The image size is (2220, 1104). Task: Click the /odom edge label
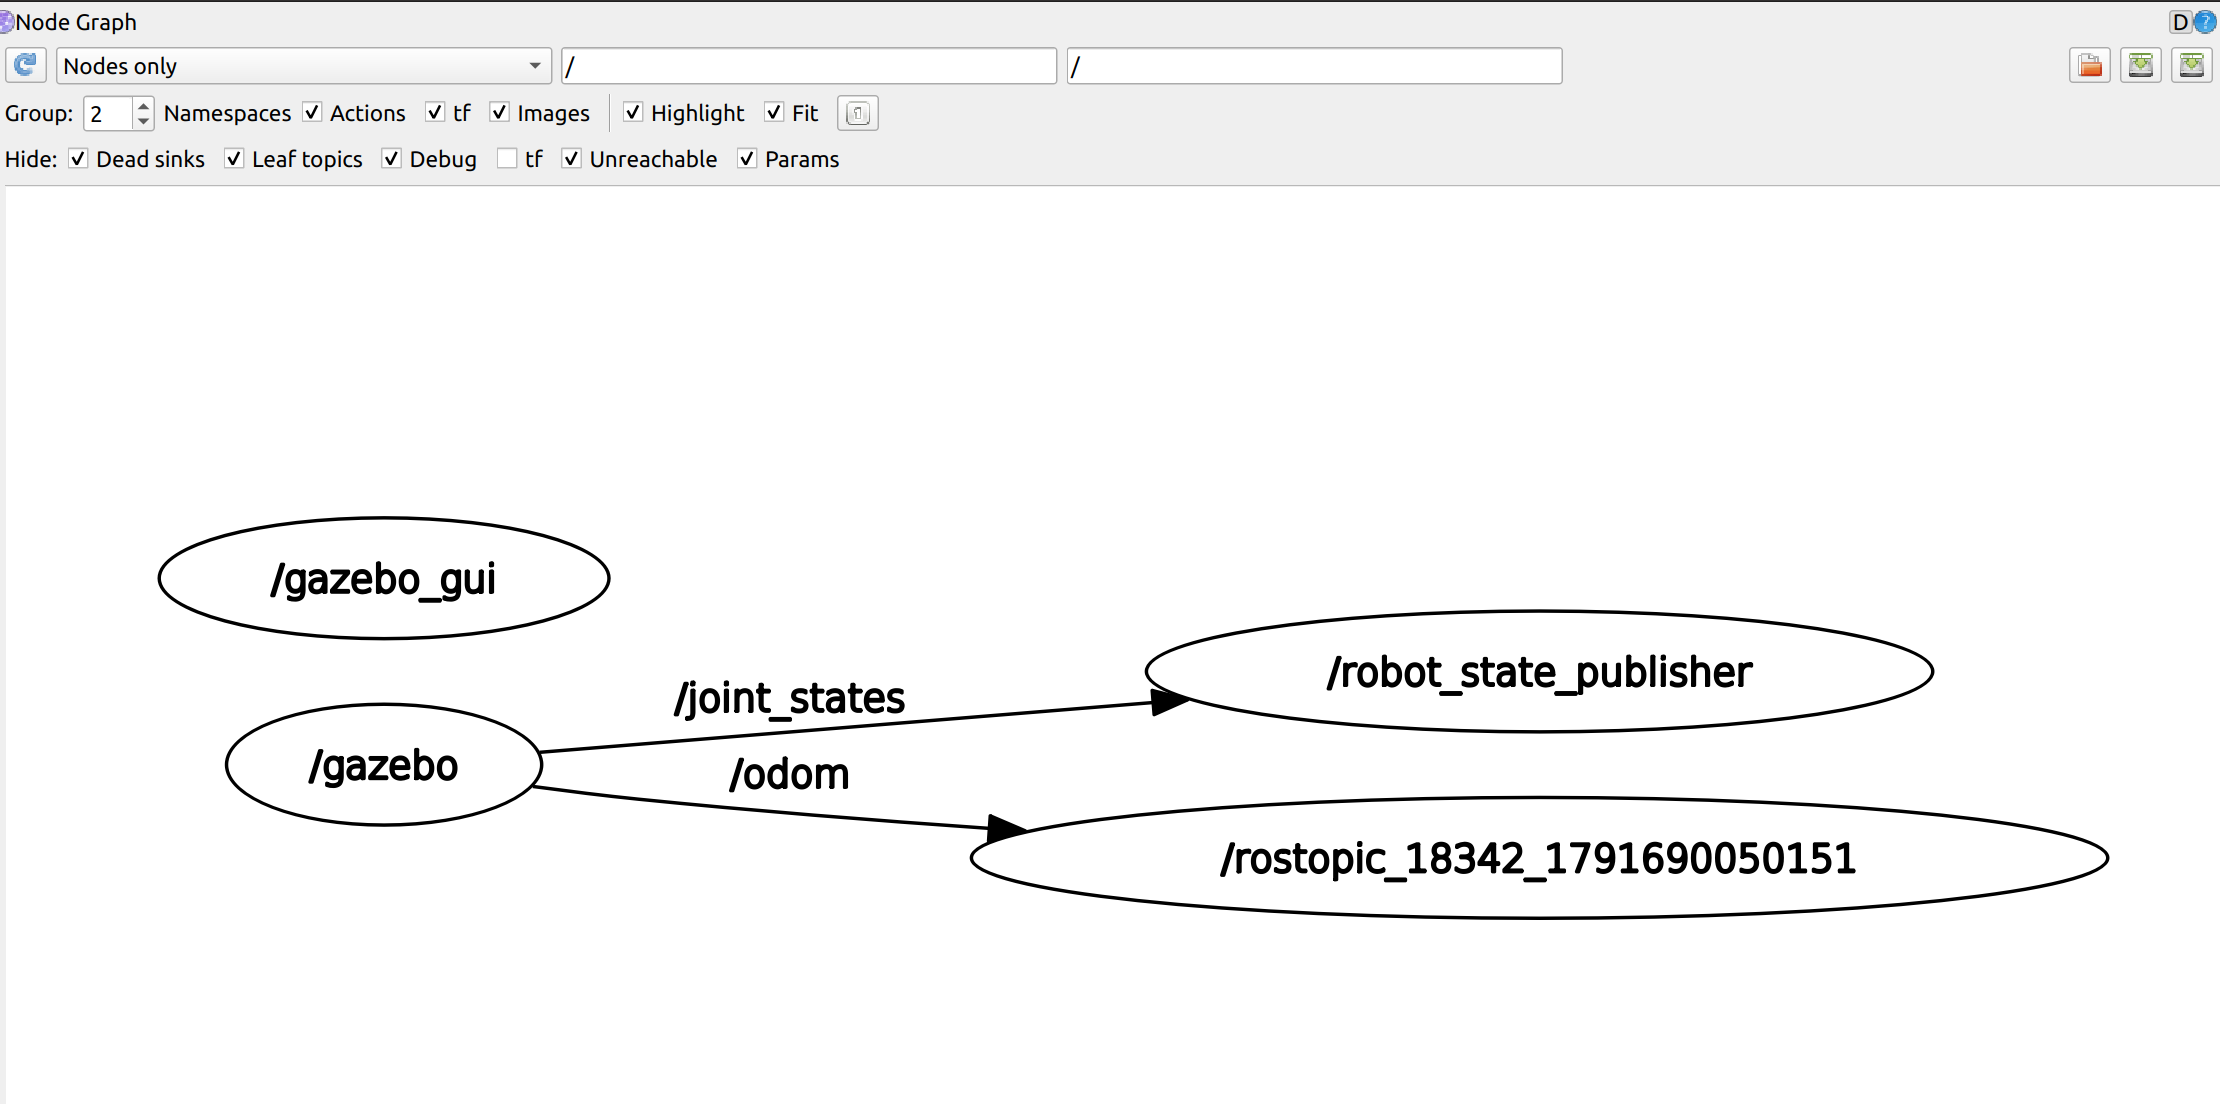[x=790, y=774]
